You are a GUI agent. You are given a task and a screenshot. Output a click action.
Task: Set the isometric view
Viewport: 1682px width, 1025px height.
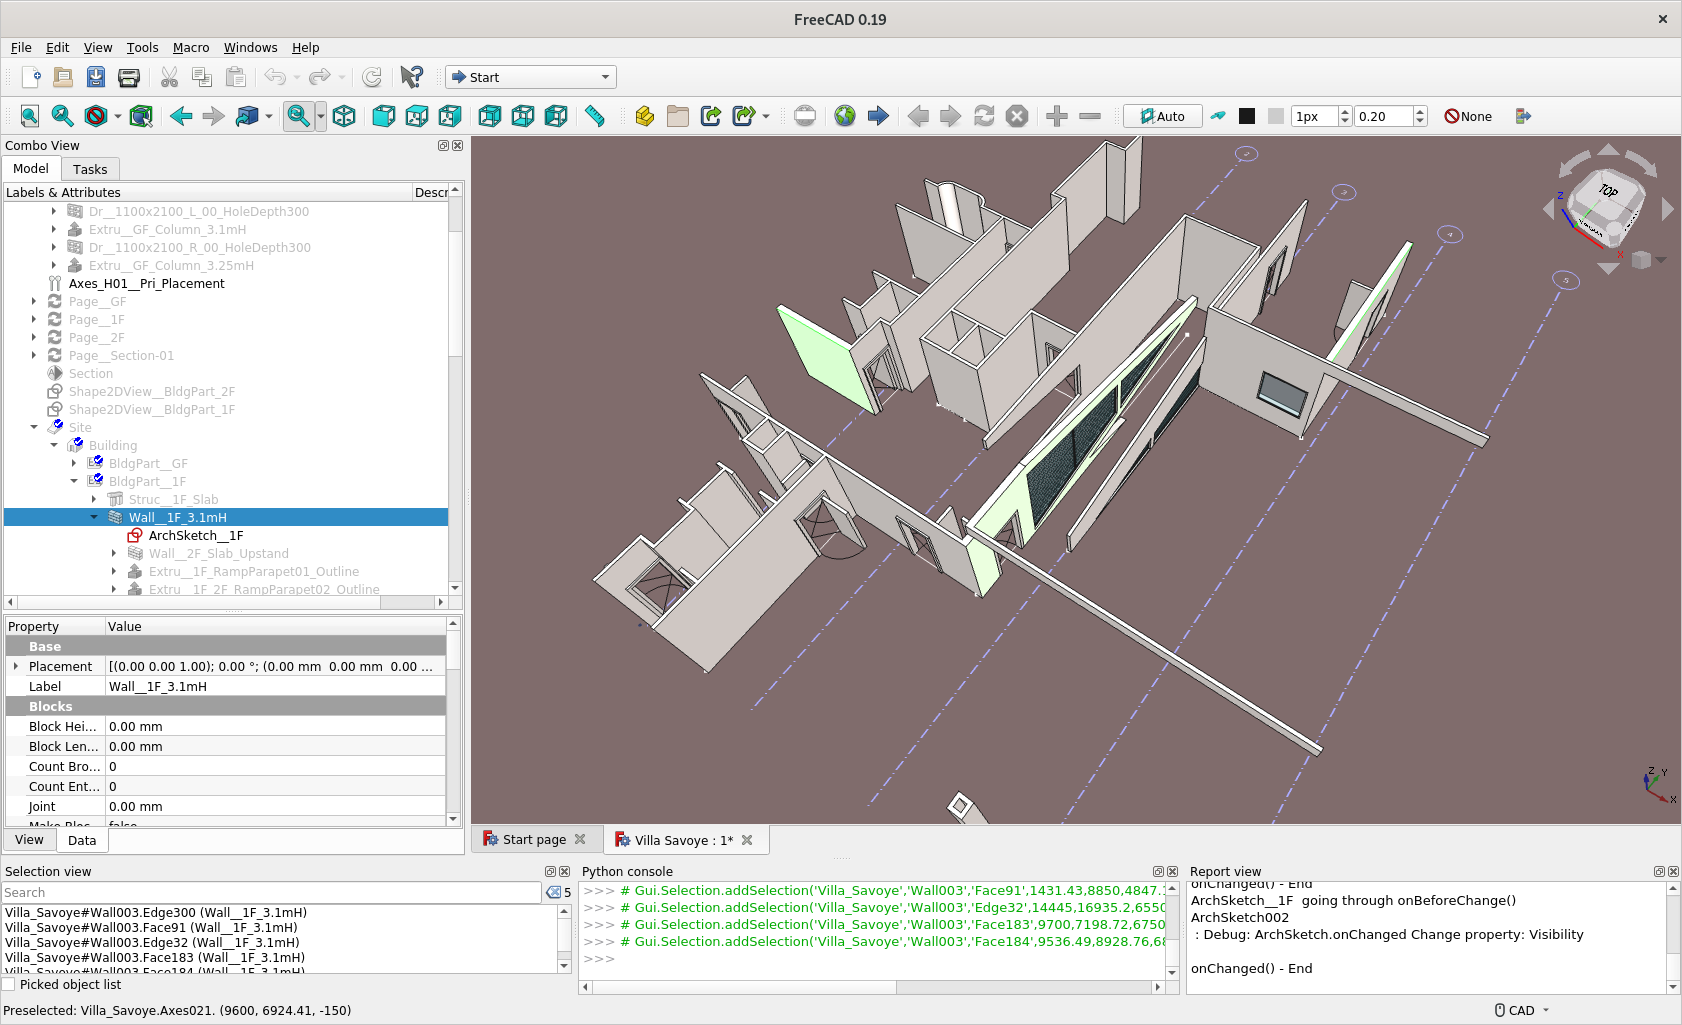click(344, 116)
